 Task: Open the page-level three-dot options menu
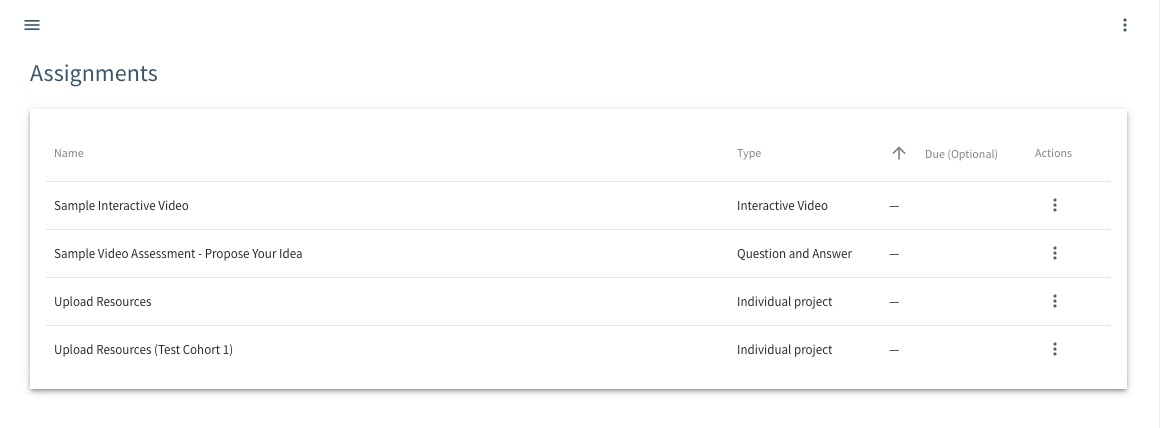click(1124, 25)
